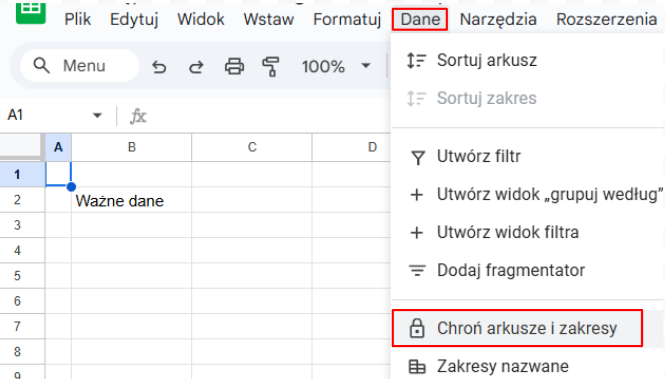Select cell containing Ważne dane
The height and width of the screenshot is (379, 665).
click(131, 200)
